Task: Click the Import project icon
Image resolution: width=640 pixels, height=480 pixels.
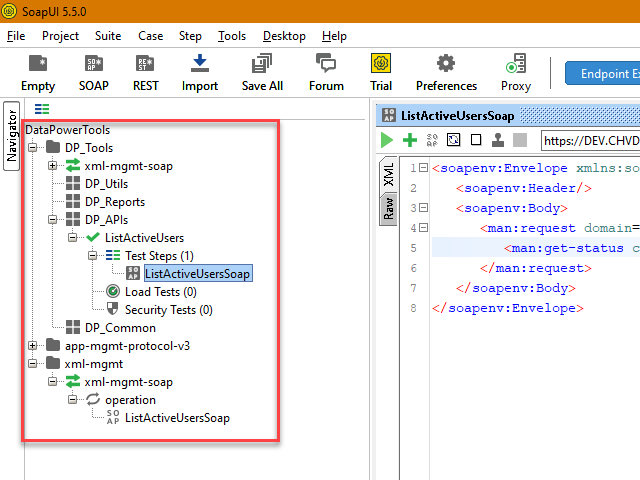Action: coord(200,71)
